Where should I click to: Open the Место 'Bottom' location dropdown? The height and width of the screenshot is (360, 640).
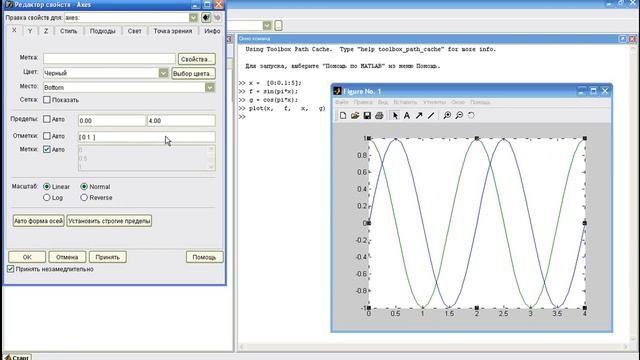210,87
